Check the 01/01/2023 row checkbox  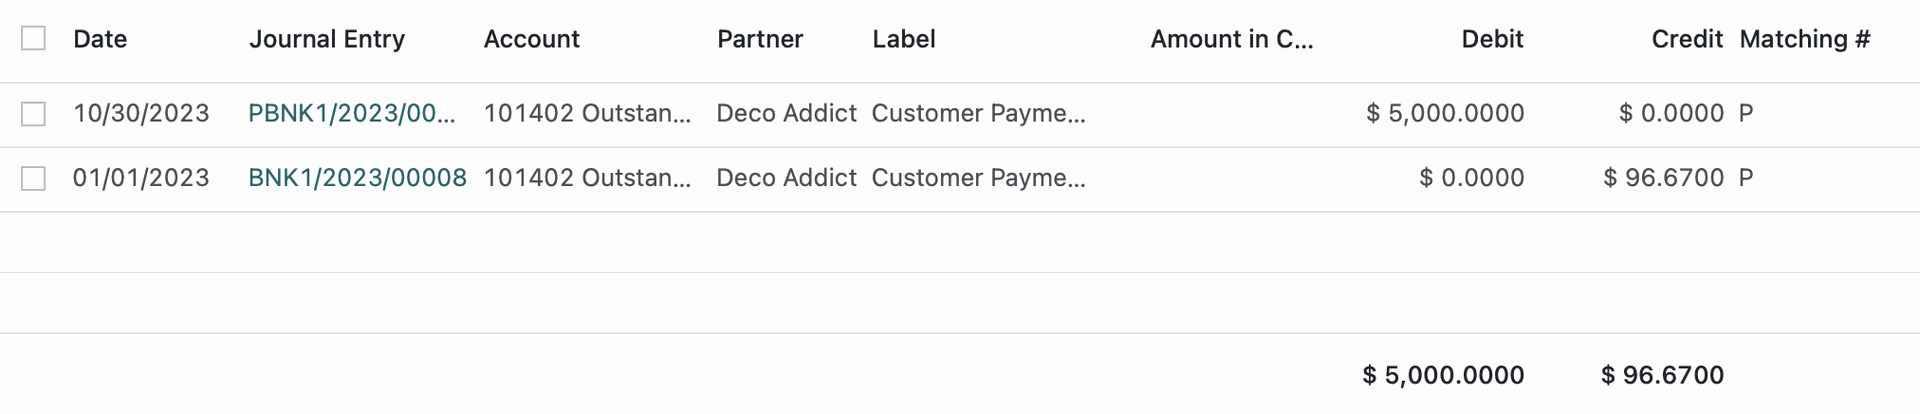point(33,178)
